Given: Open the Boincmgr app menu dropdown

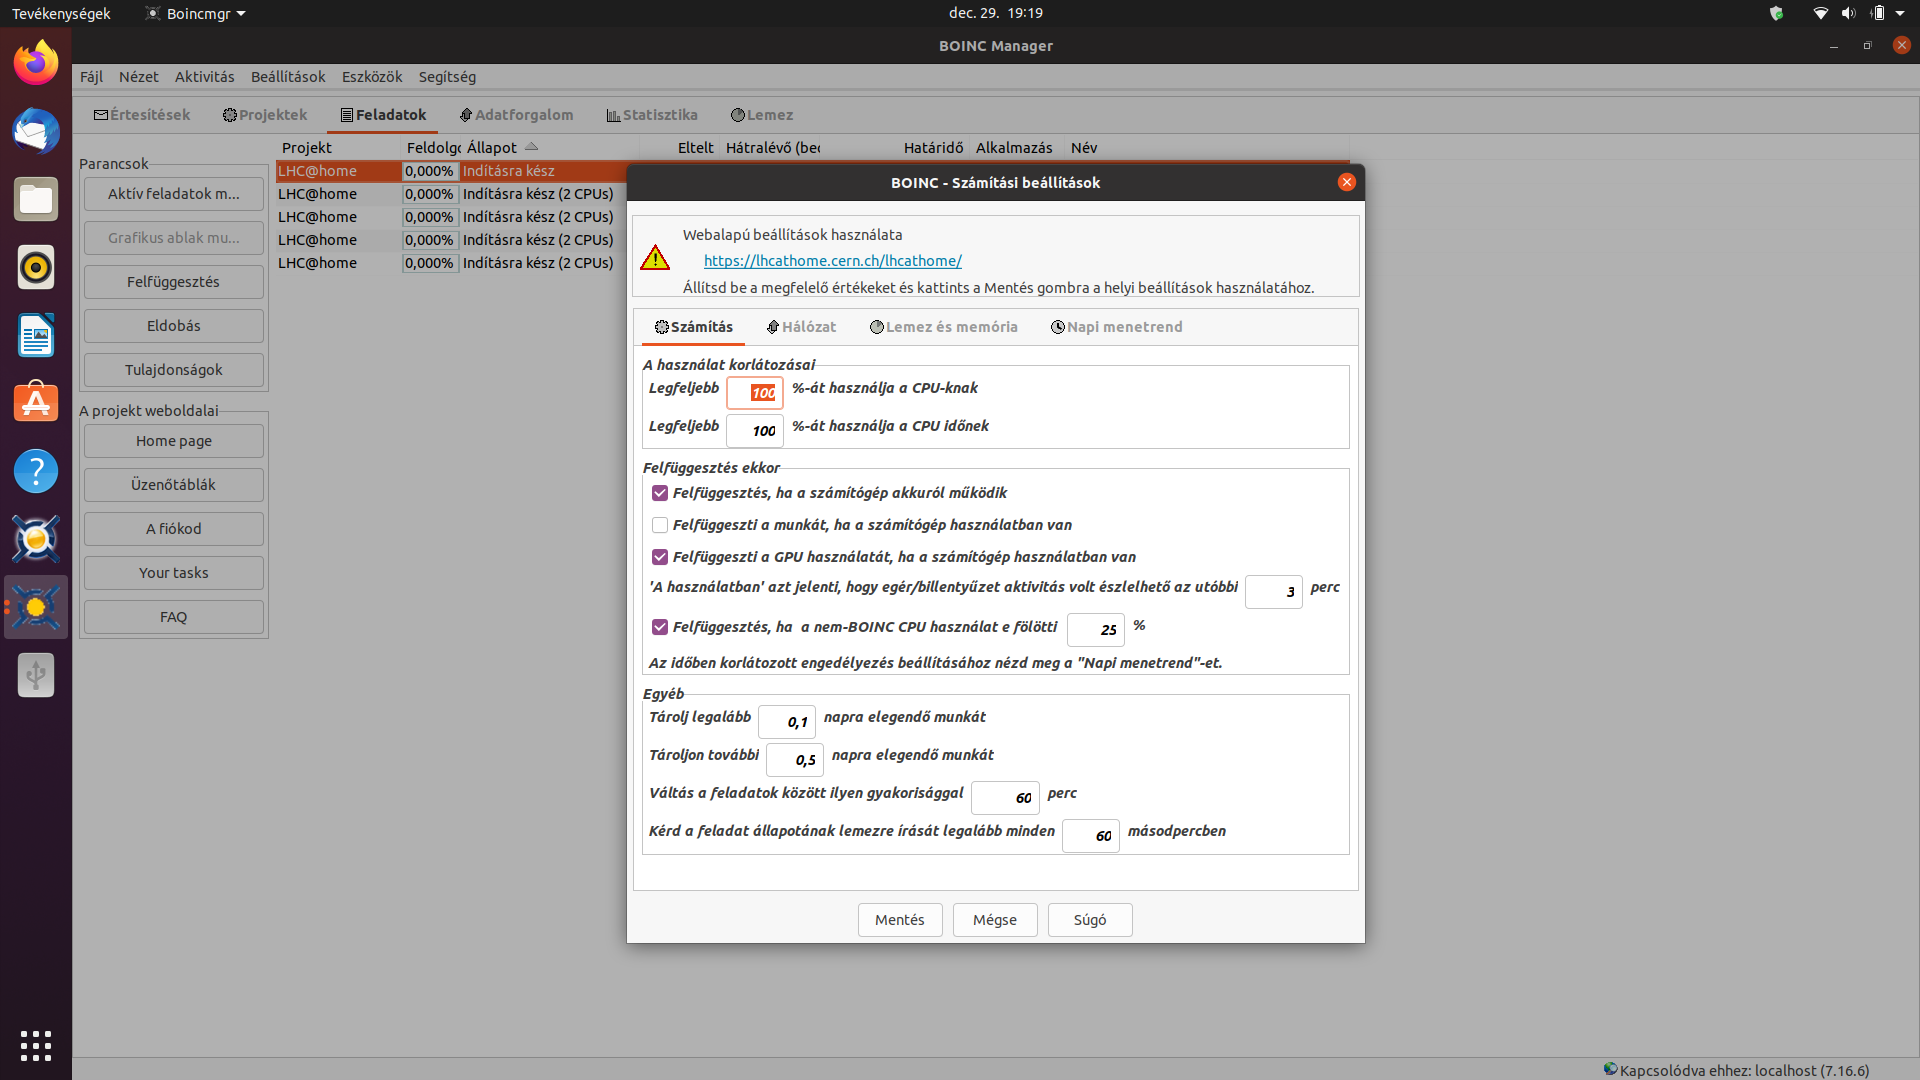Looking at the screenshot, I should click(195, 13).
